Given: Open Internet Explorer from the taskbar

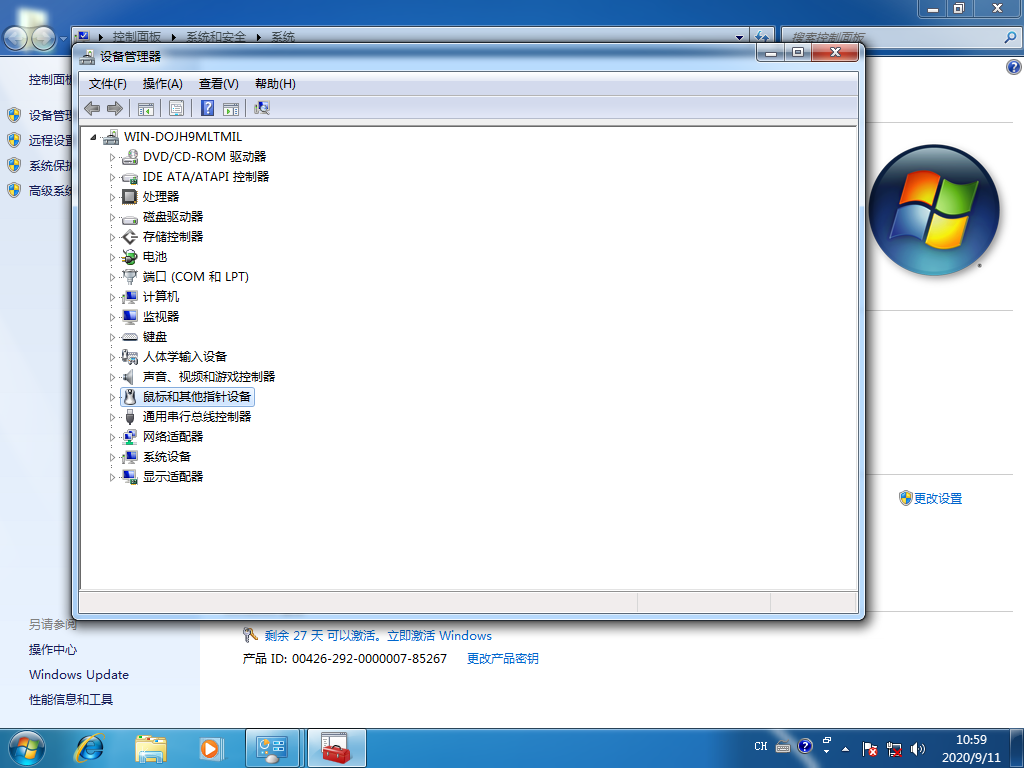Looking at the screenshot, I should click(x=90, y=747).
